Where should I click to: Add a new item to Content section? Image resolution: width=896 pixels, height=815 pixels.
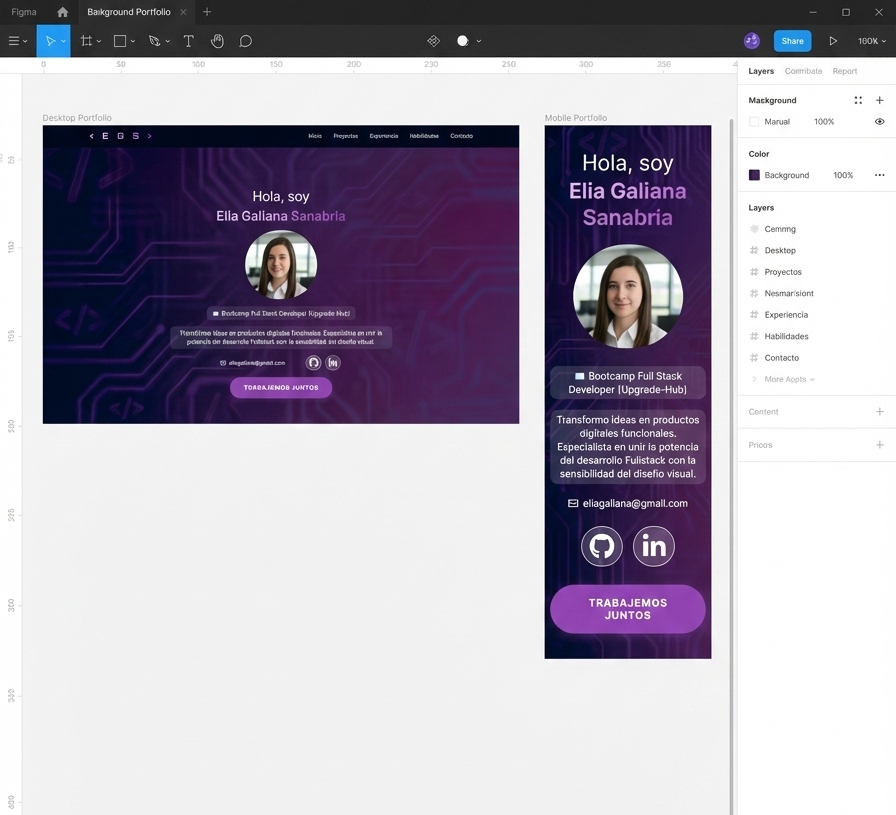(879, 412)
